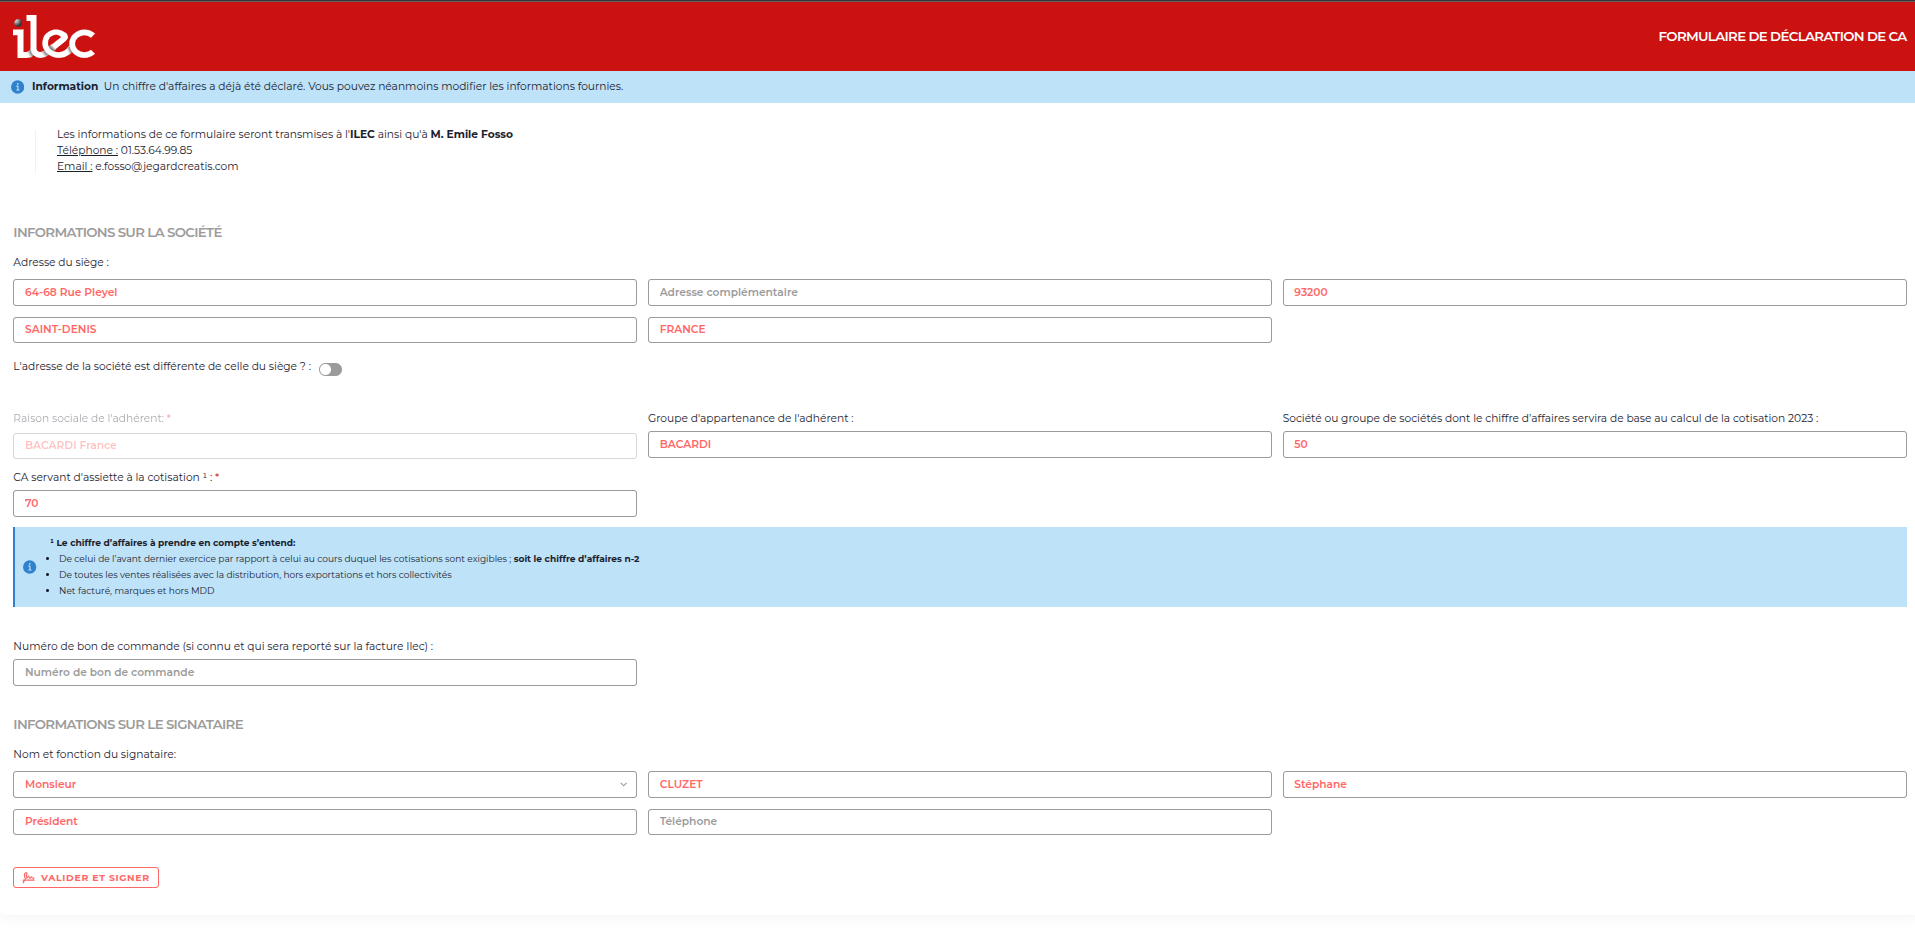Click the Numéro de bon de commande field

pyautogui.click(x=324, y=673)
